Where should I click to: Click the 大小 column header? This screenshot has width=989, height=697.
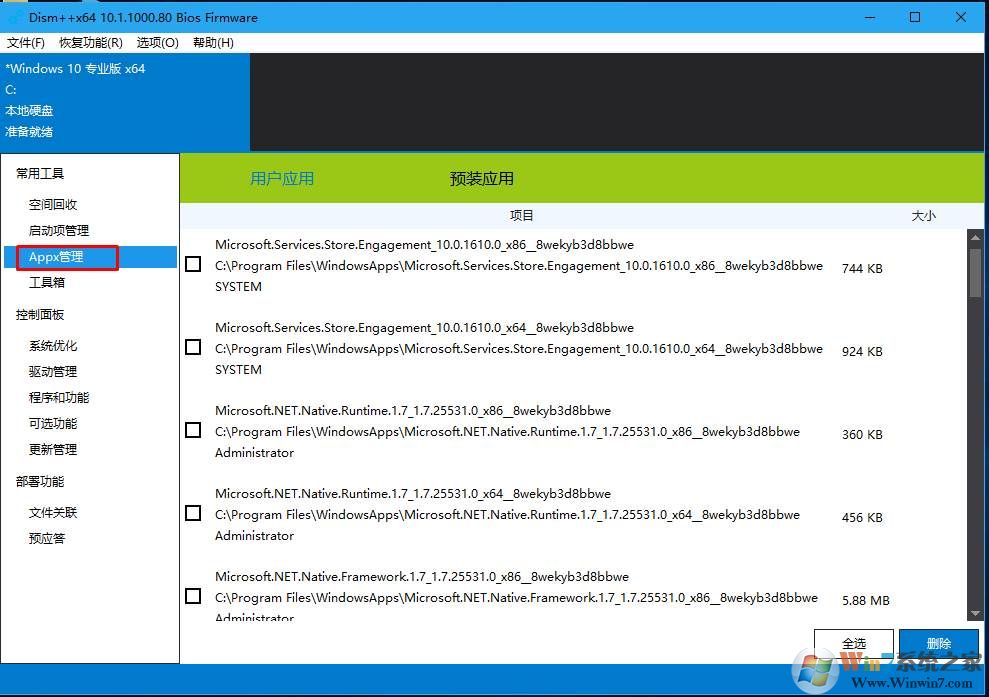point(923,216)
